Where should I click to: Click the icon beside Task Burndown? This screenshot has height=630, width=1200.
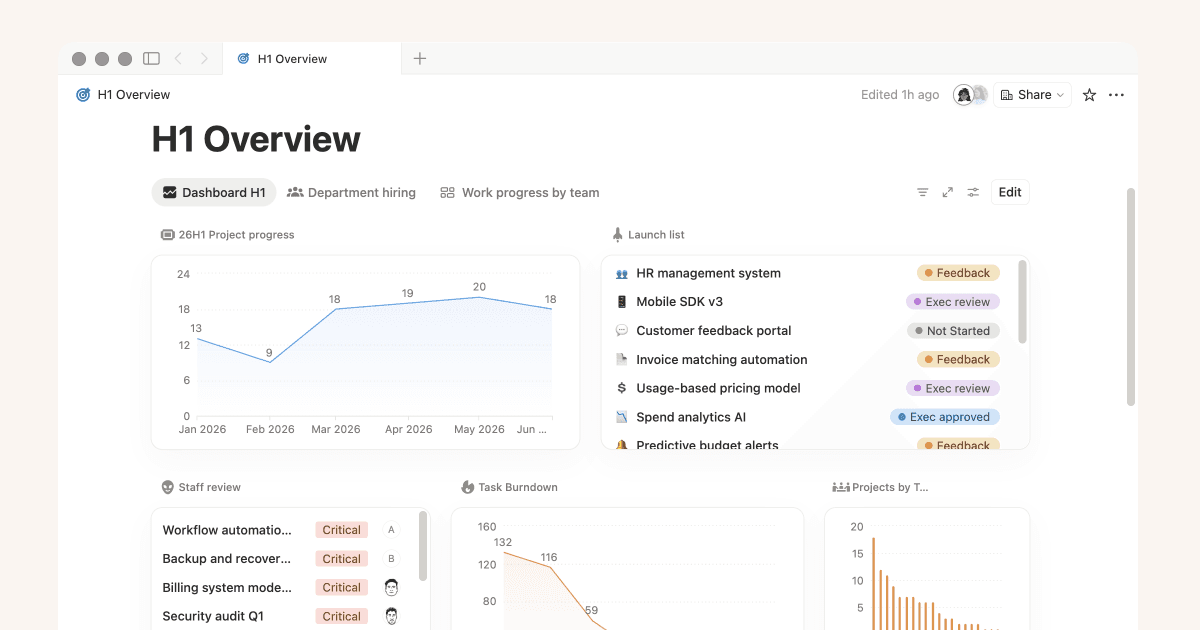(x=466, y=487)
